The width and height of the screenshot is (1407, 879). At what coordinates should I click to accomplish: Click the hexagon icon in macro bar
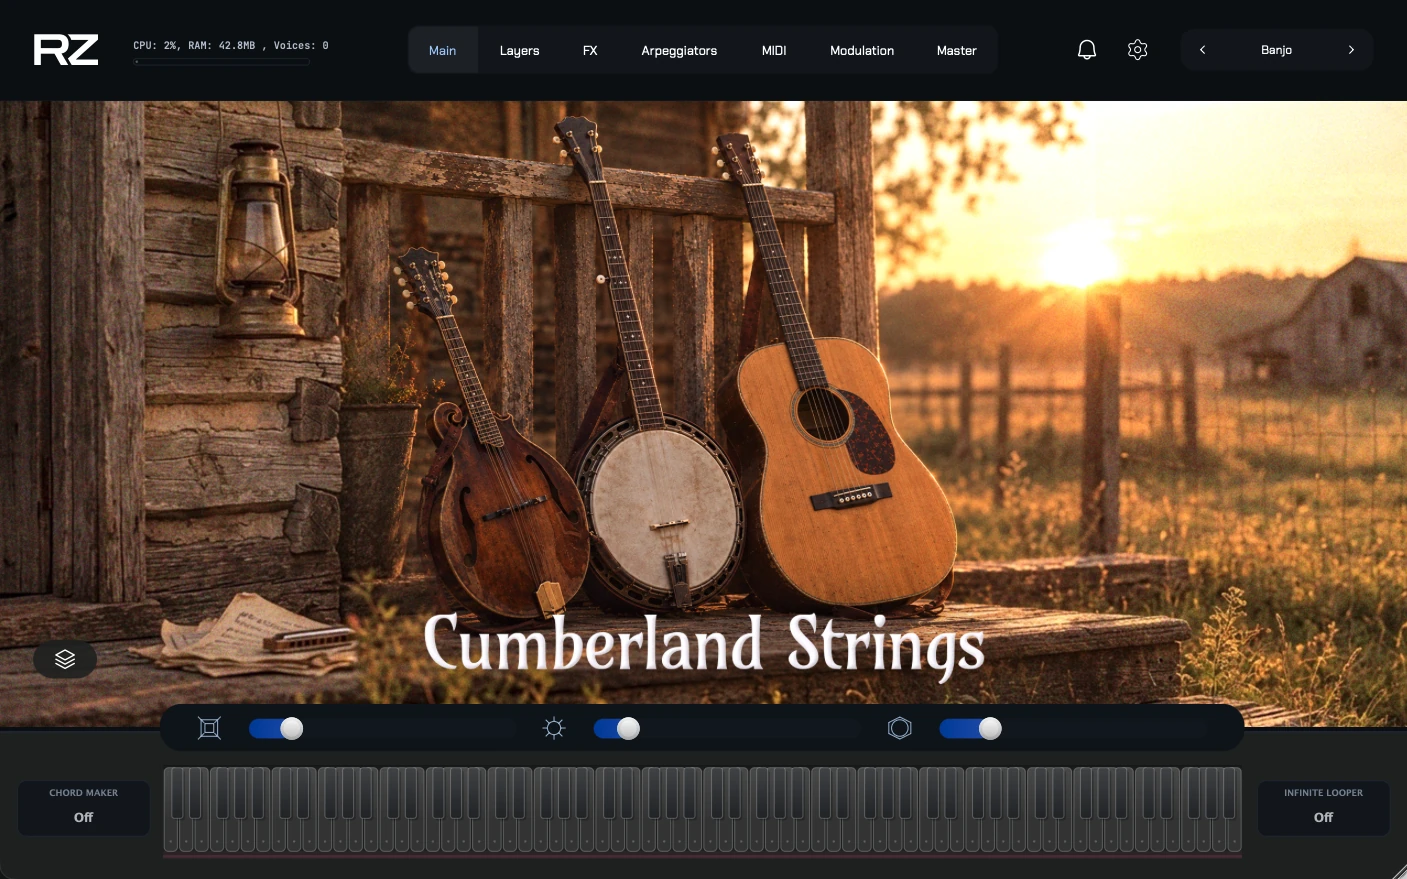click(900, 728)
